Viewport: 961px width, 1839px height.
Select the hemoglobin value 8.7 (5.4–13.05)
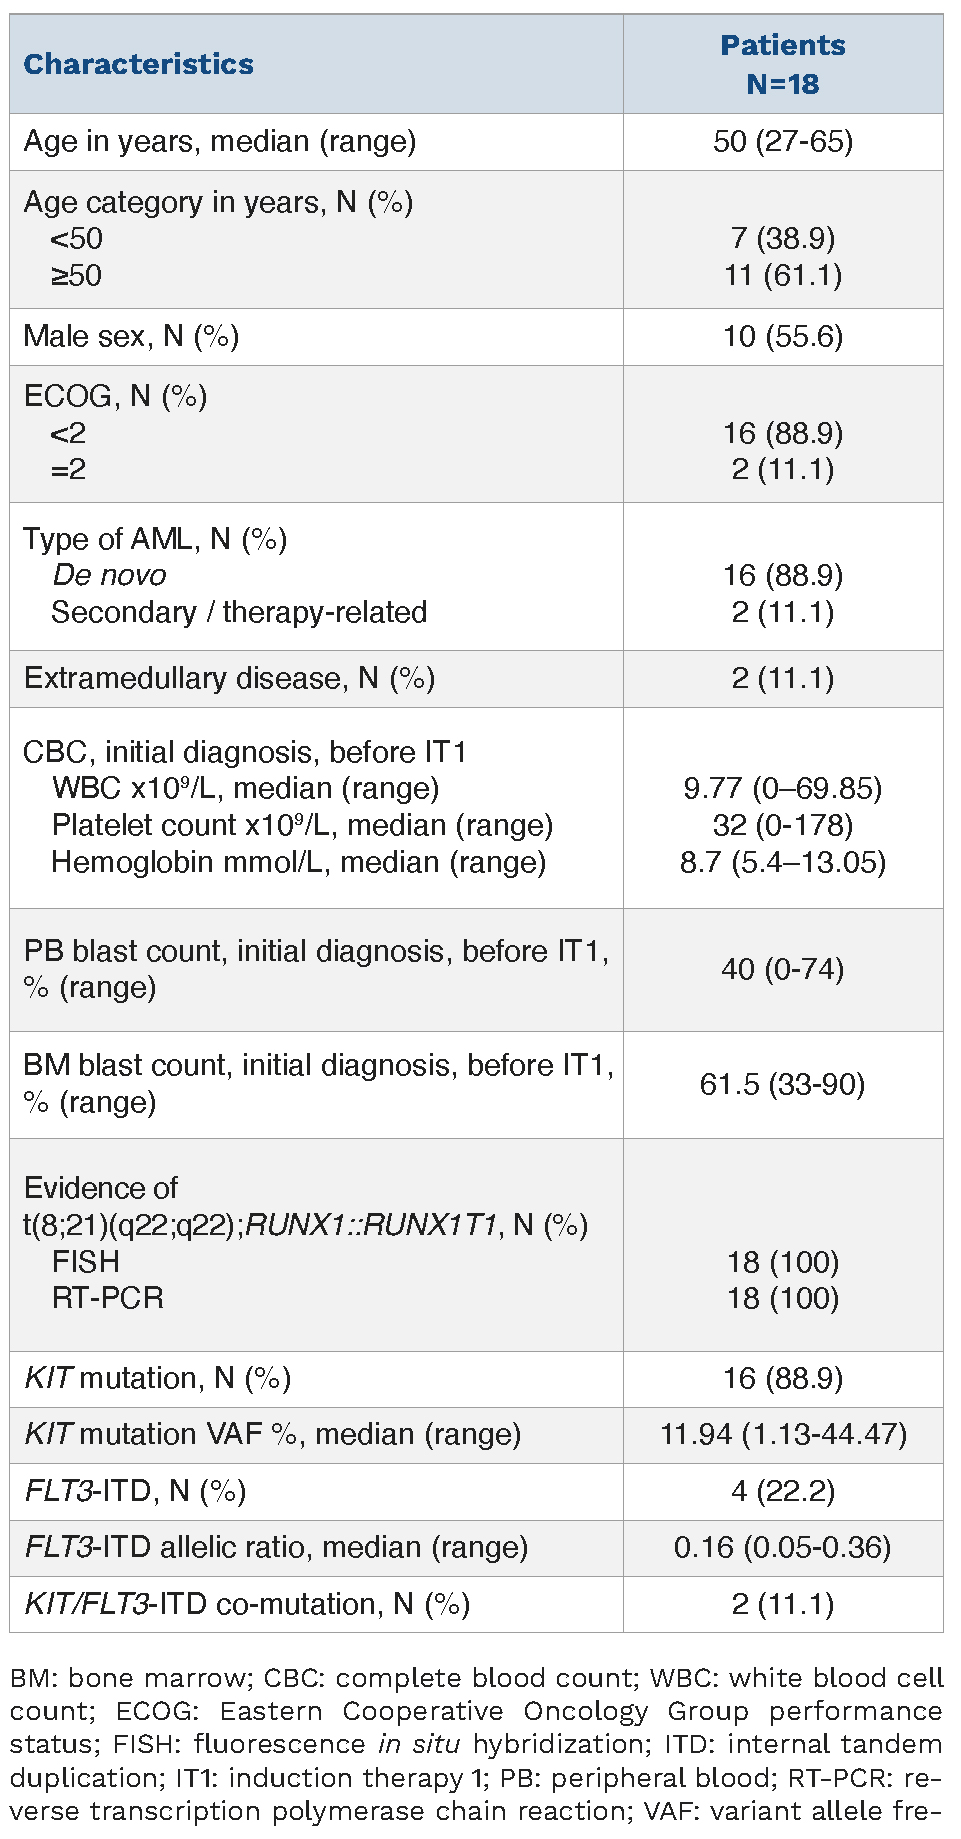[x=782, y=862]
